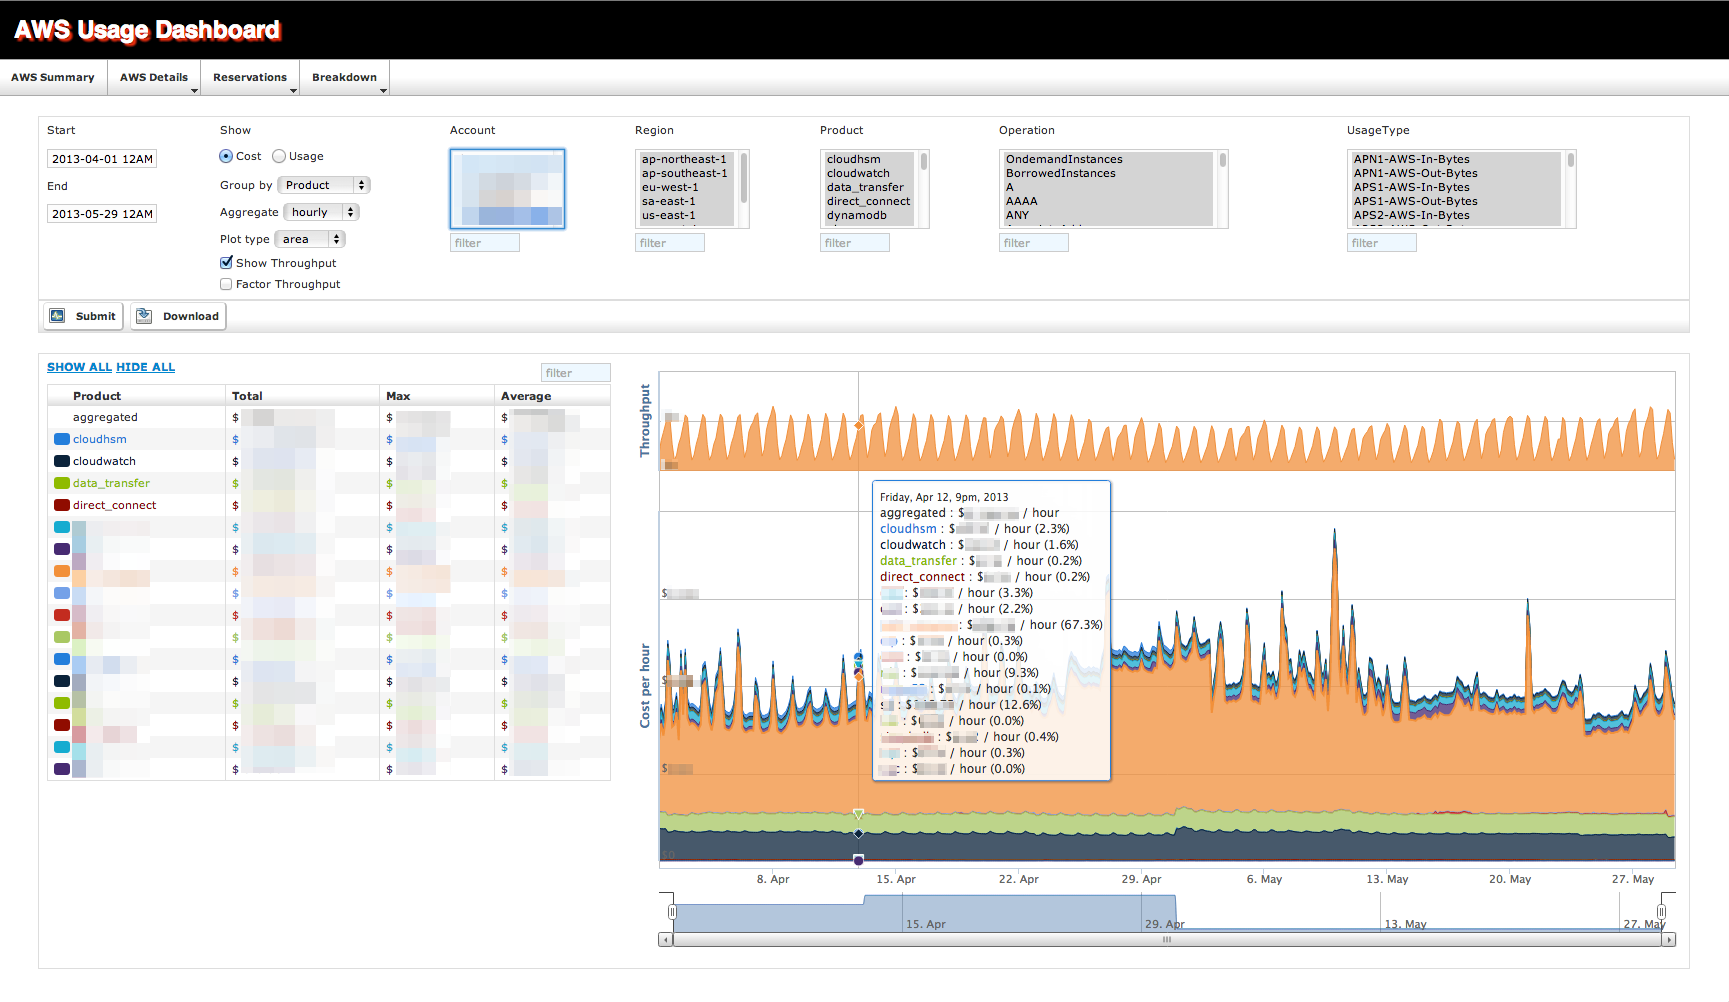The width and height of the screenshot is (1729, 1002).
Task: Expand the Reservations menu
Action: [250, 77]
